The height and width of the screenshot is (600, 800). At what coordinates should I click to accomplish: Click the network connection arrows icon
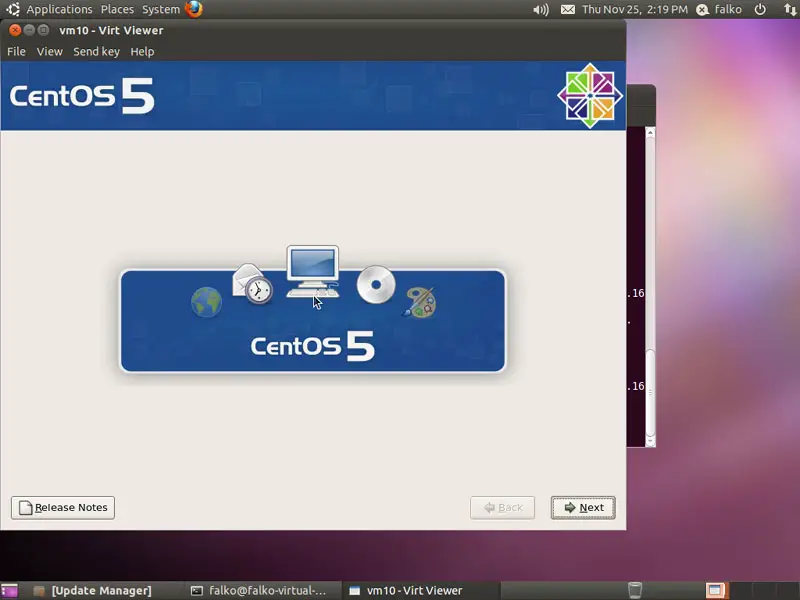pos(790,9)
